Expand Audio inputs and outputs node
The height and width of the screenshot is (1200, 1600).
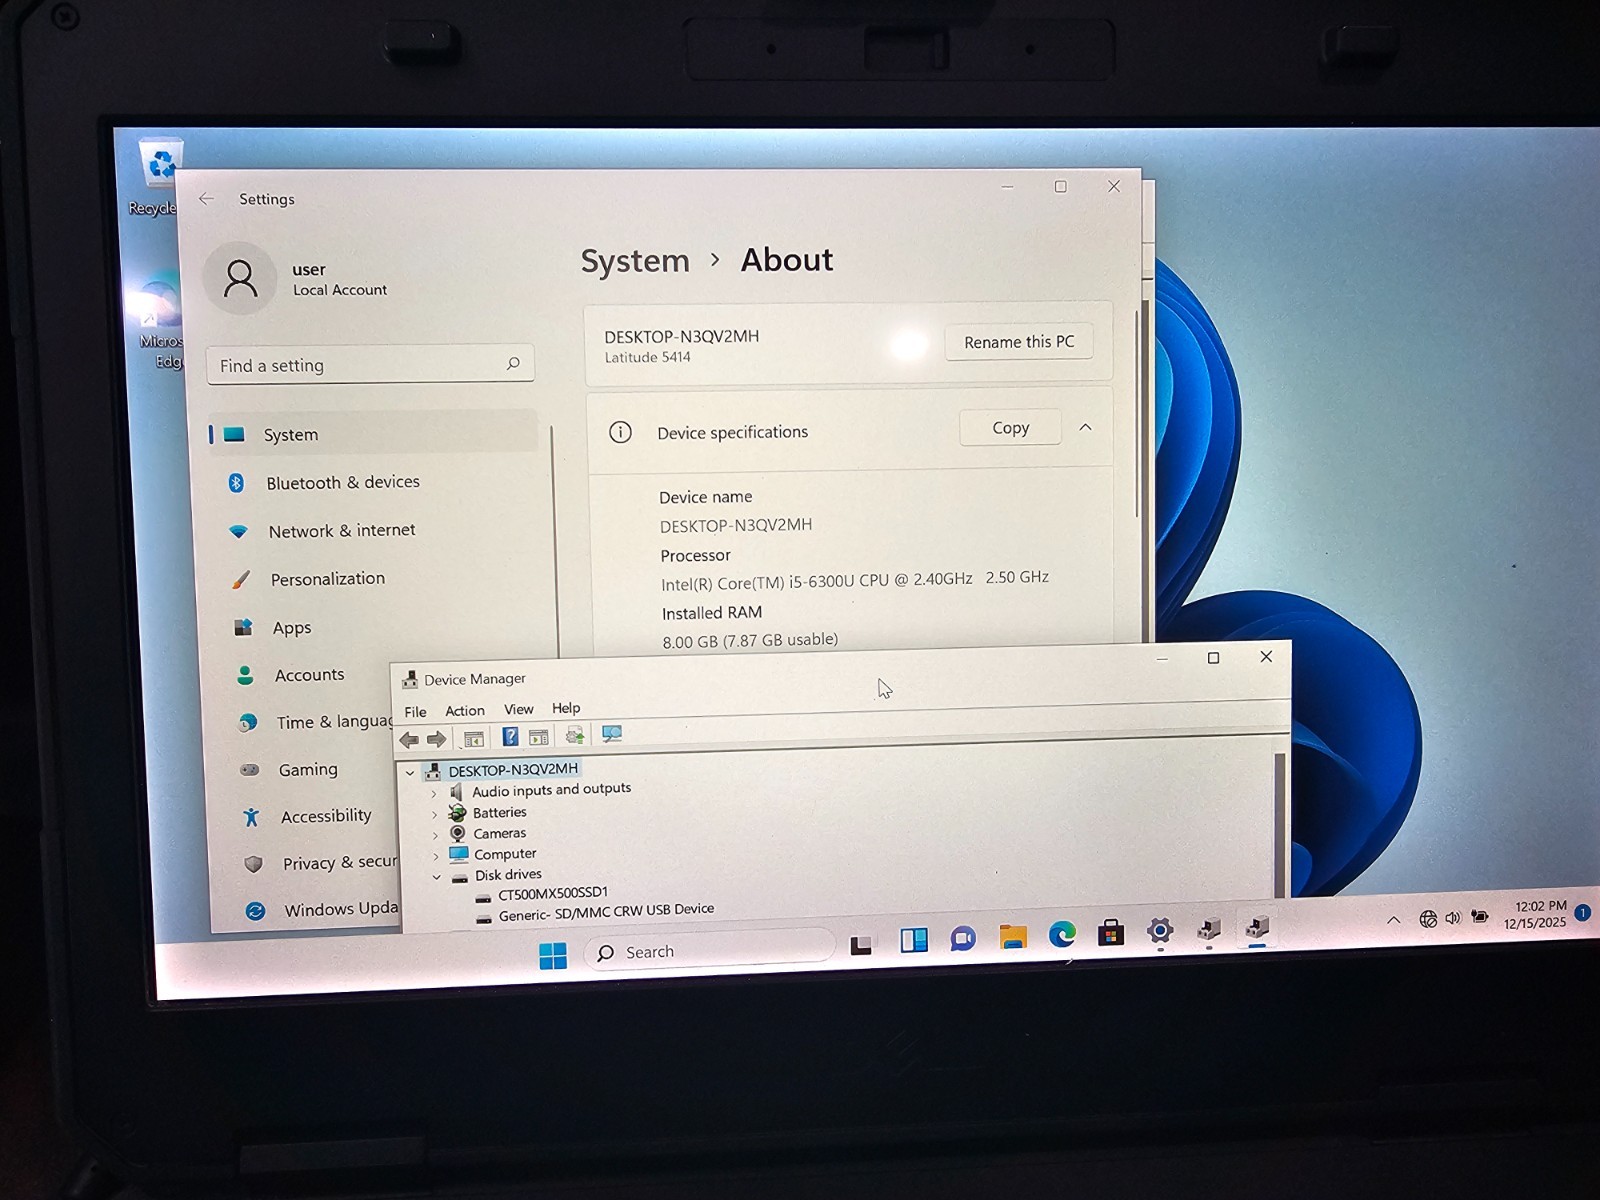coord(434,794)
